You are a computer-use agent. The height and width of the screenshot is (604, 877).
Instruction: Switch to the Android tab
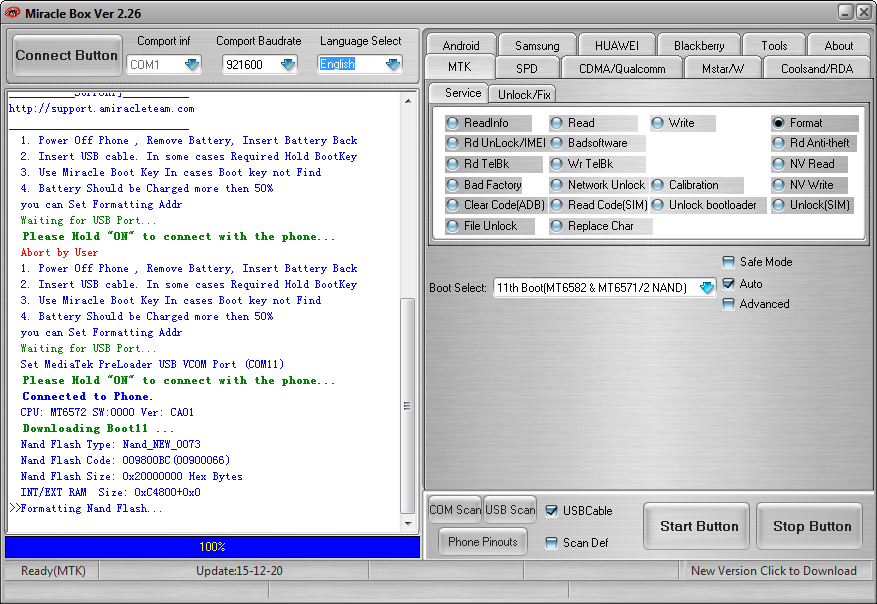tap(461, 45)
